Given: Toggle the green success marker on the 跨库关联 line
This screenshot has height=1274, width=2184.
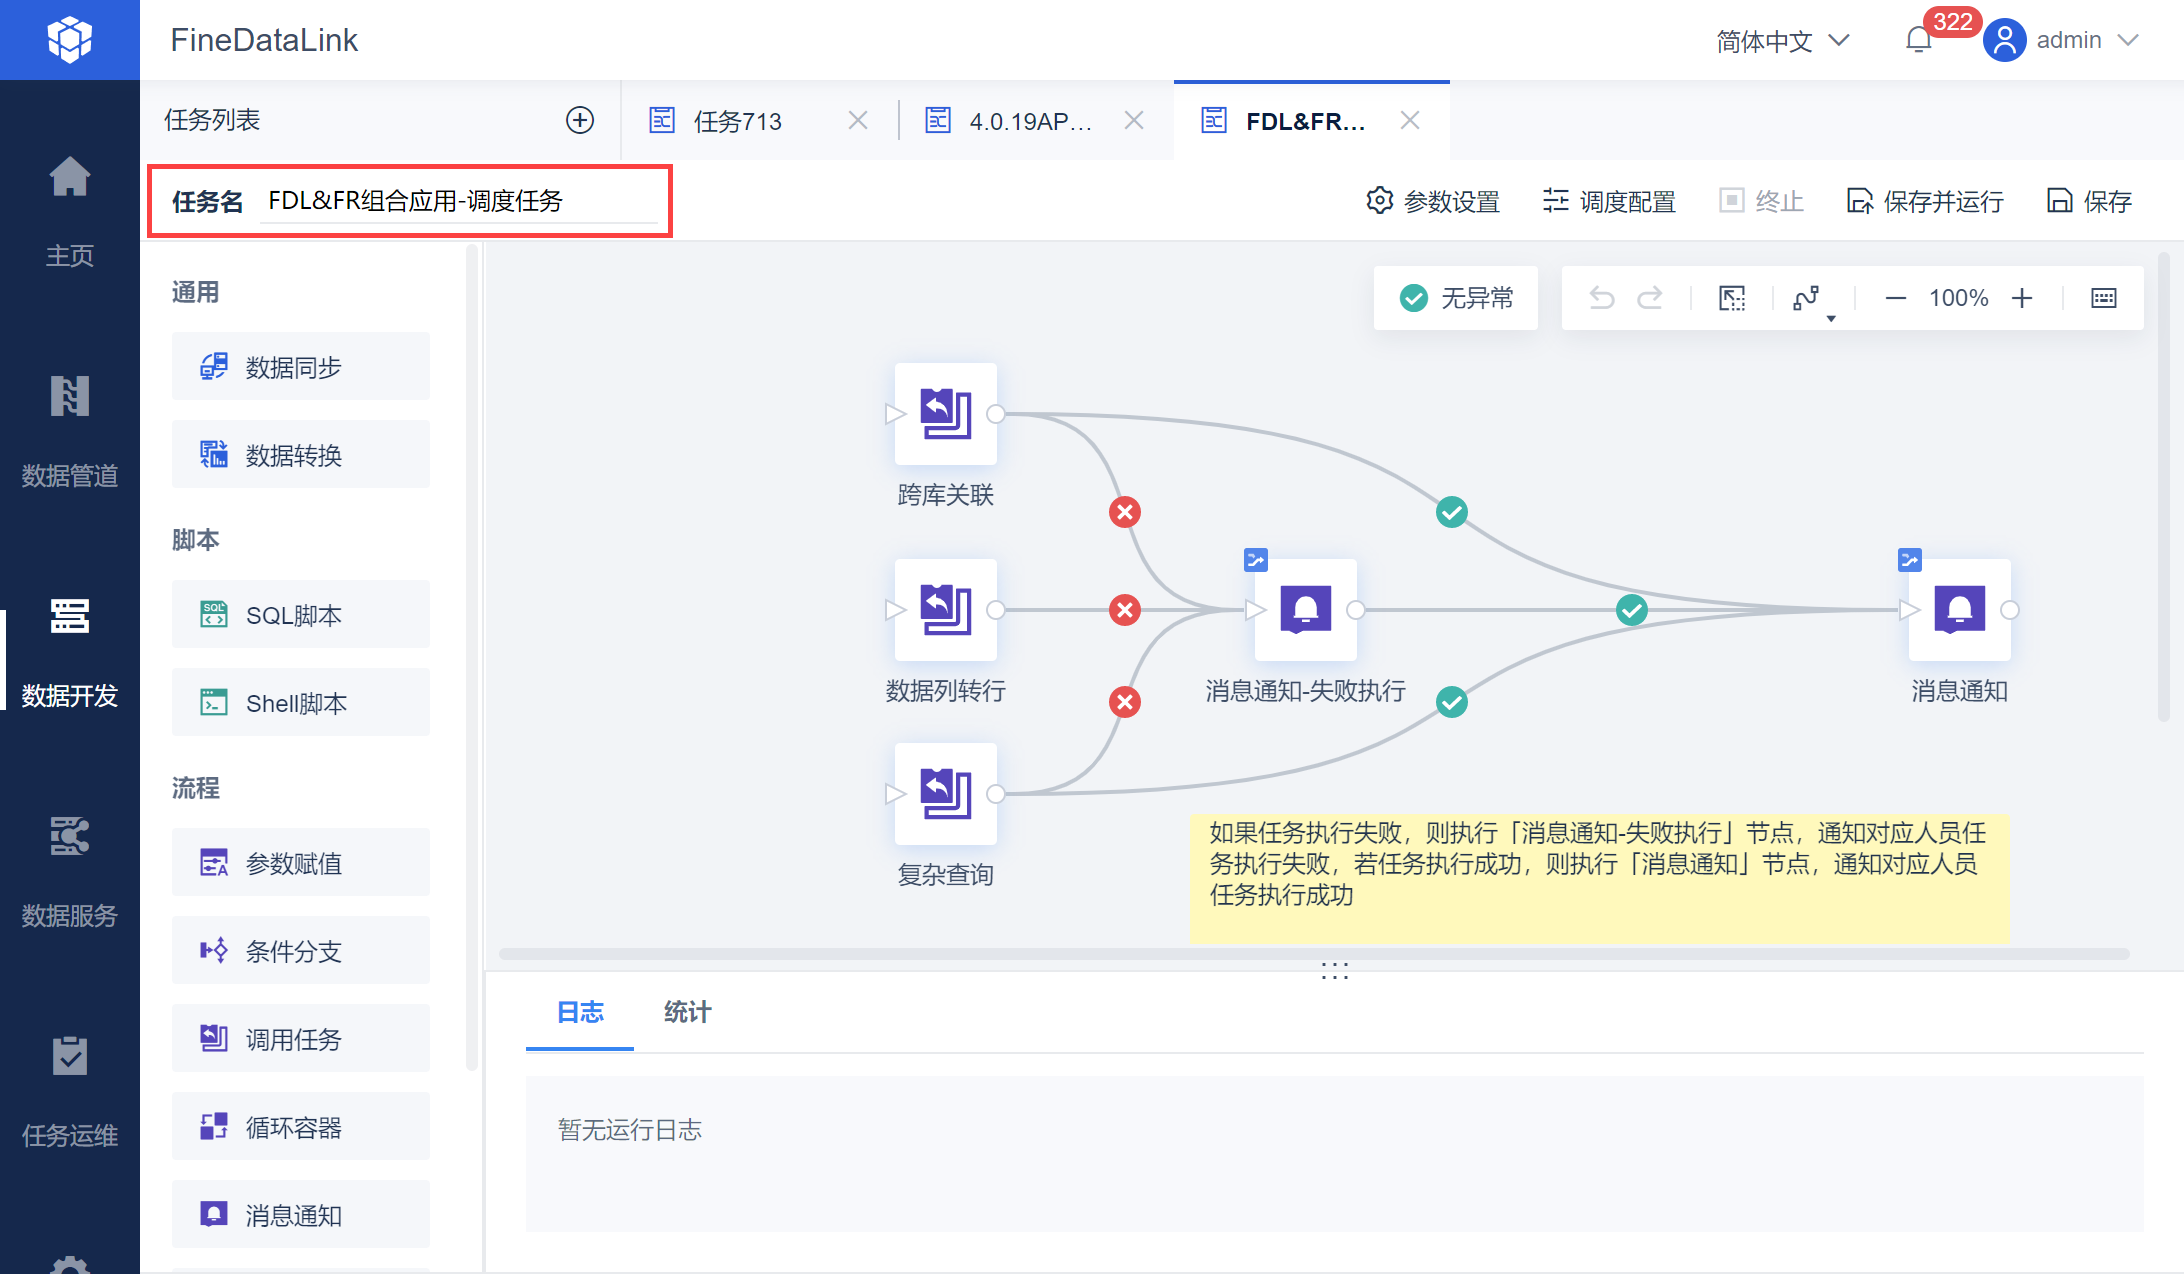Looking at the screenshot, I should (x=1452, y=512).
